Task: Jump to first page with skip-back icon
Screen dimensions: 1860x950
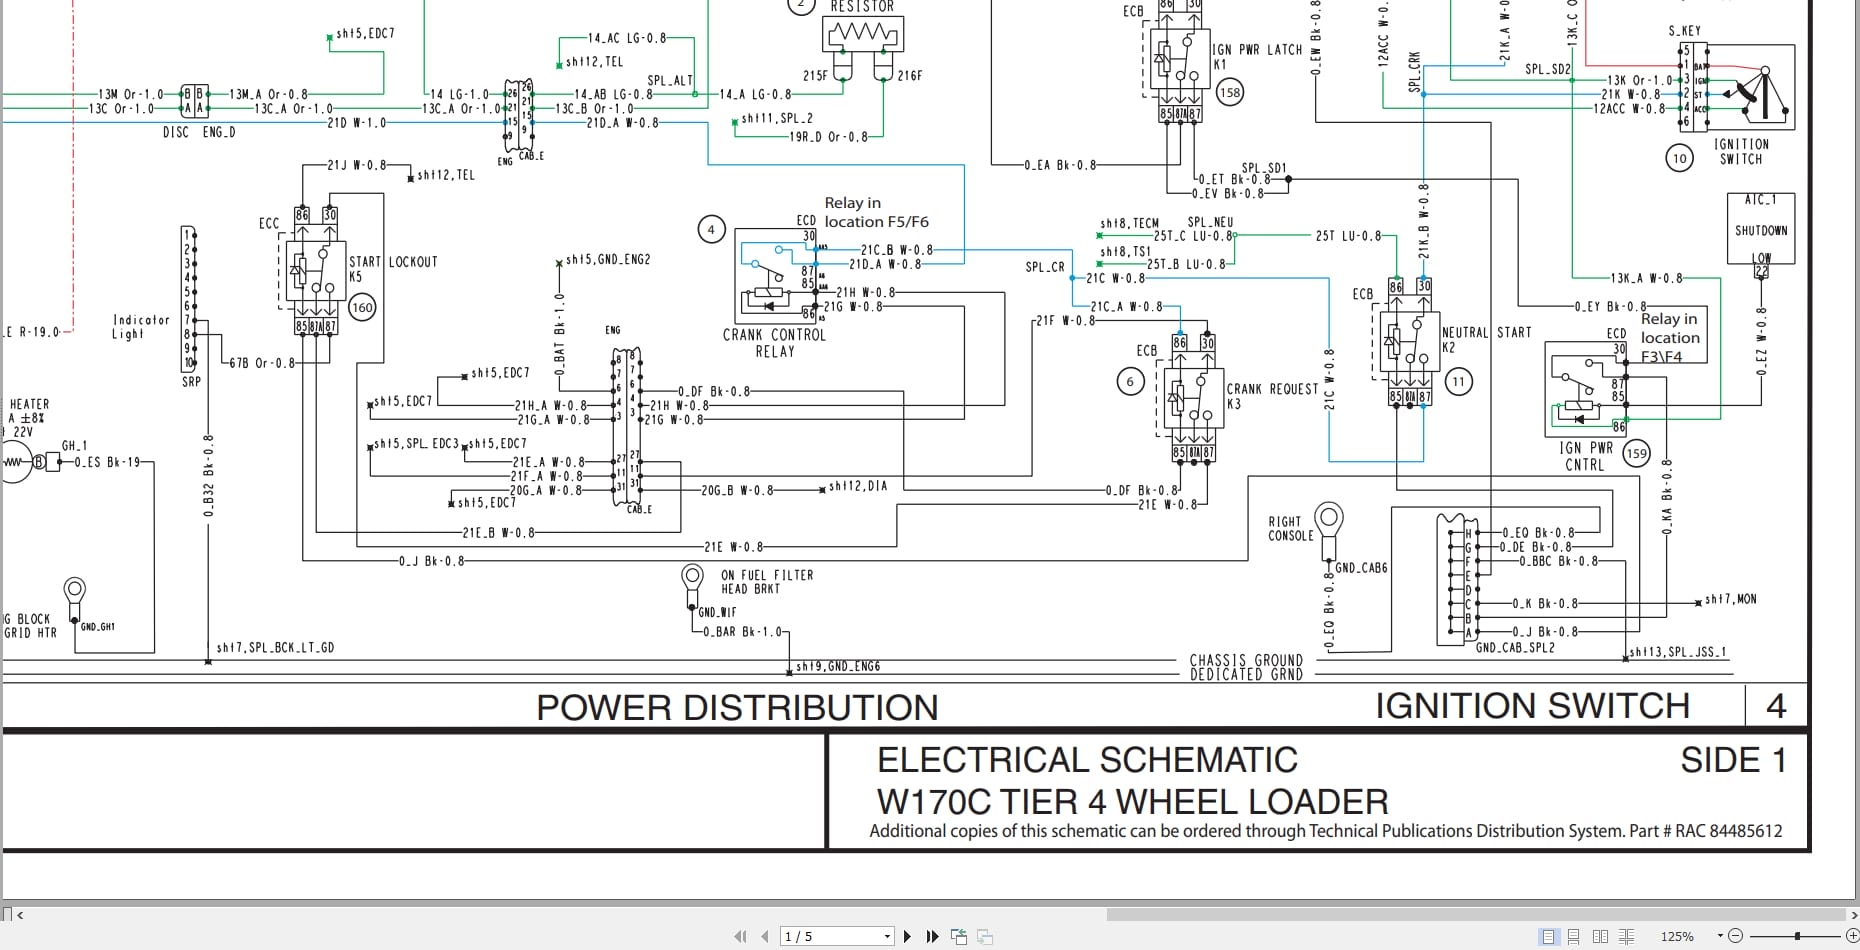Action: [740, 936]
